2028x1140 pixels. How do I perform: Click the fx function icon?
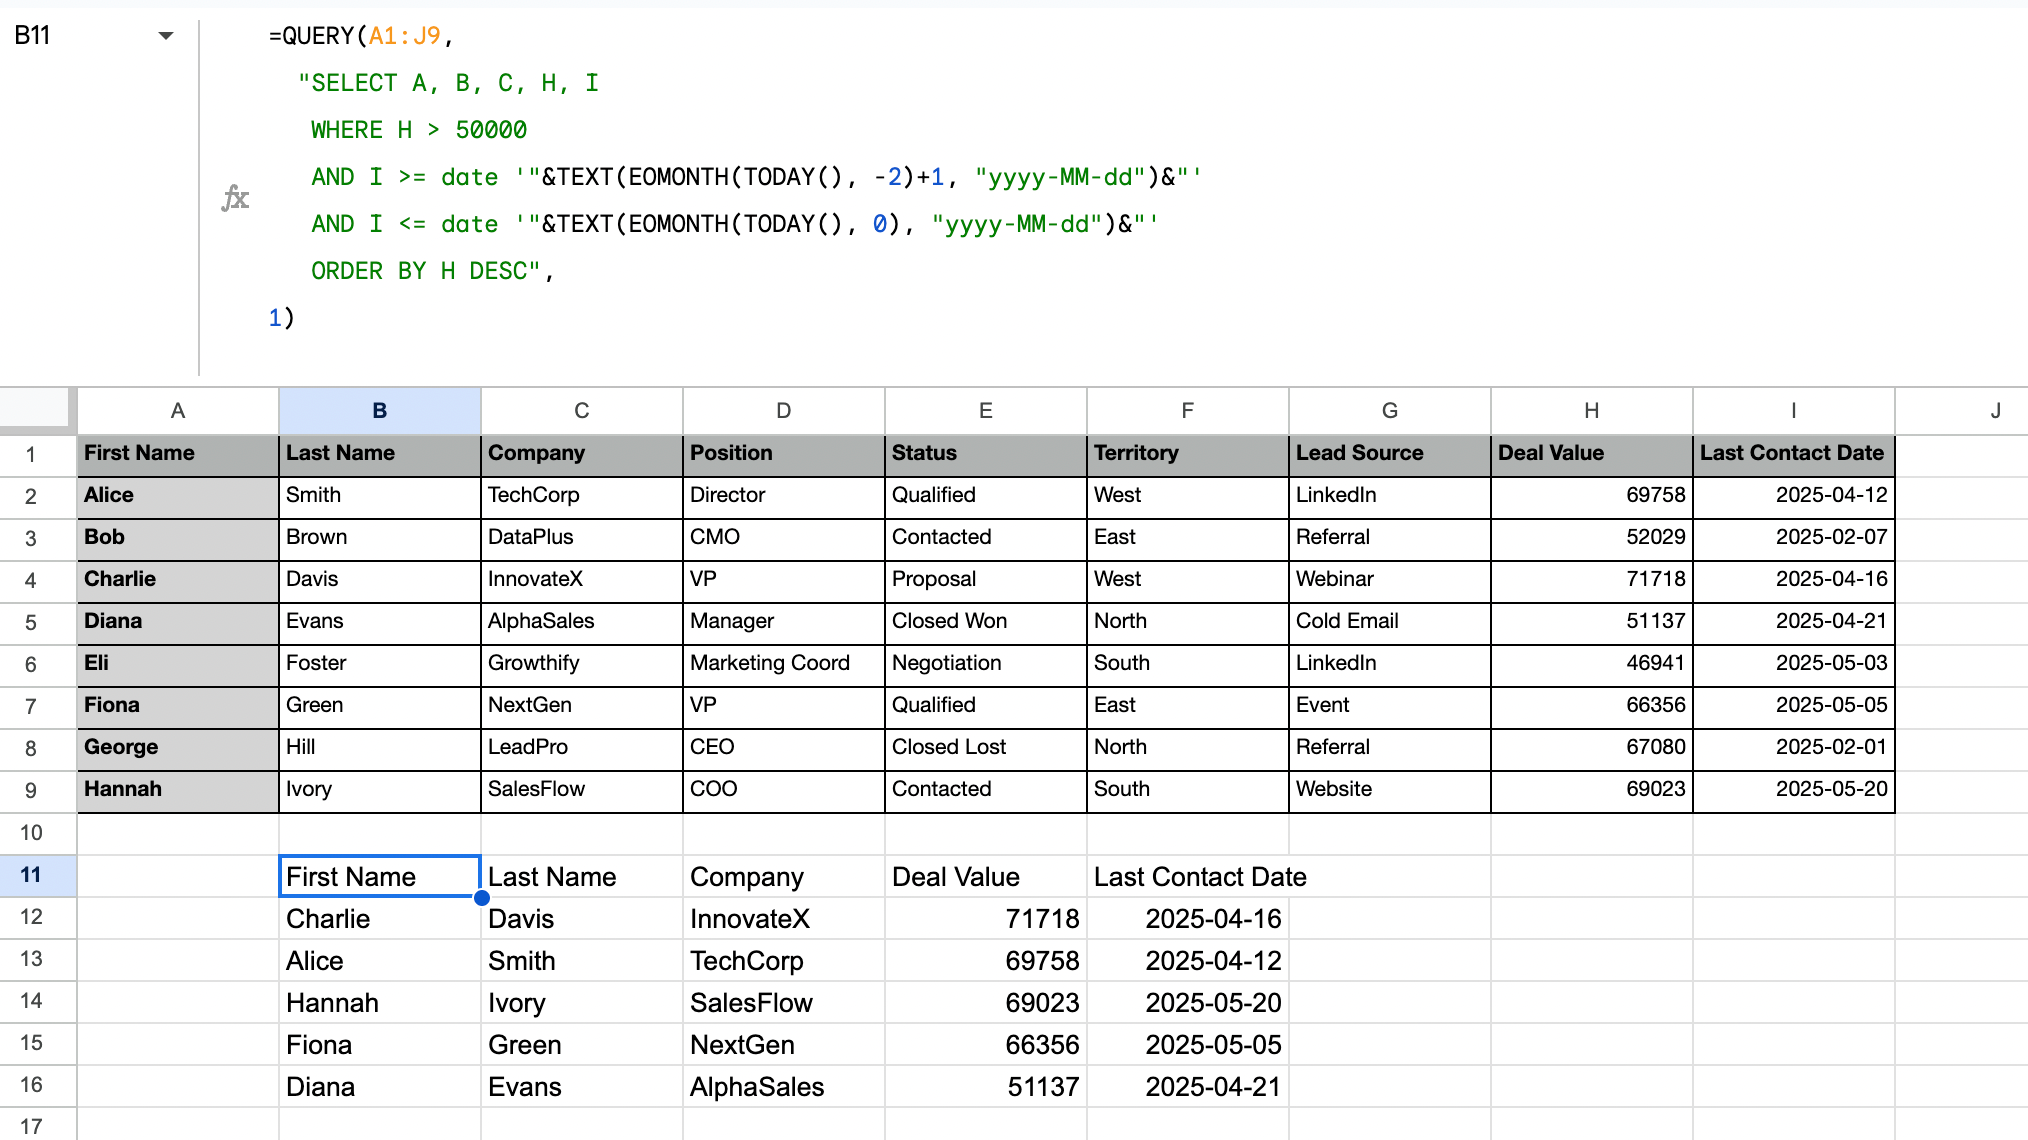click(235, 198)
